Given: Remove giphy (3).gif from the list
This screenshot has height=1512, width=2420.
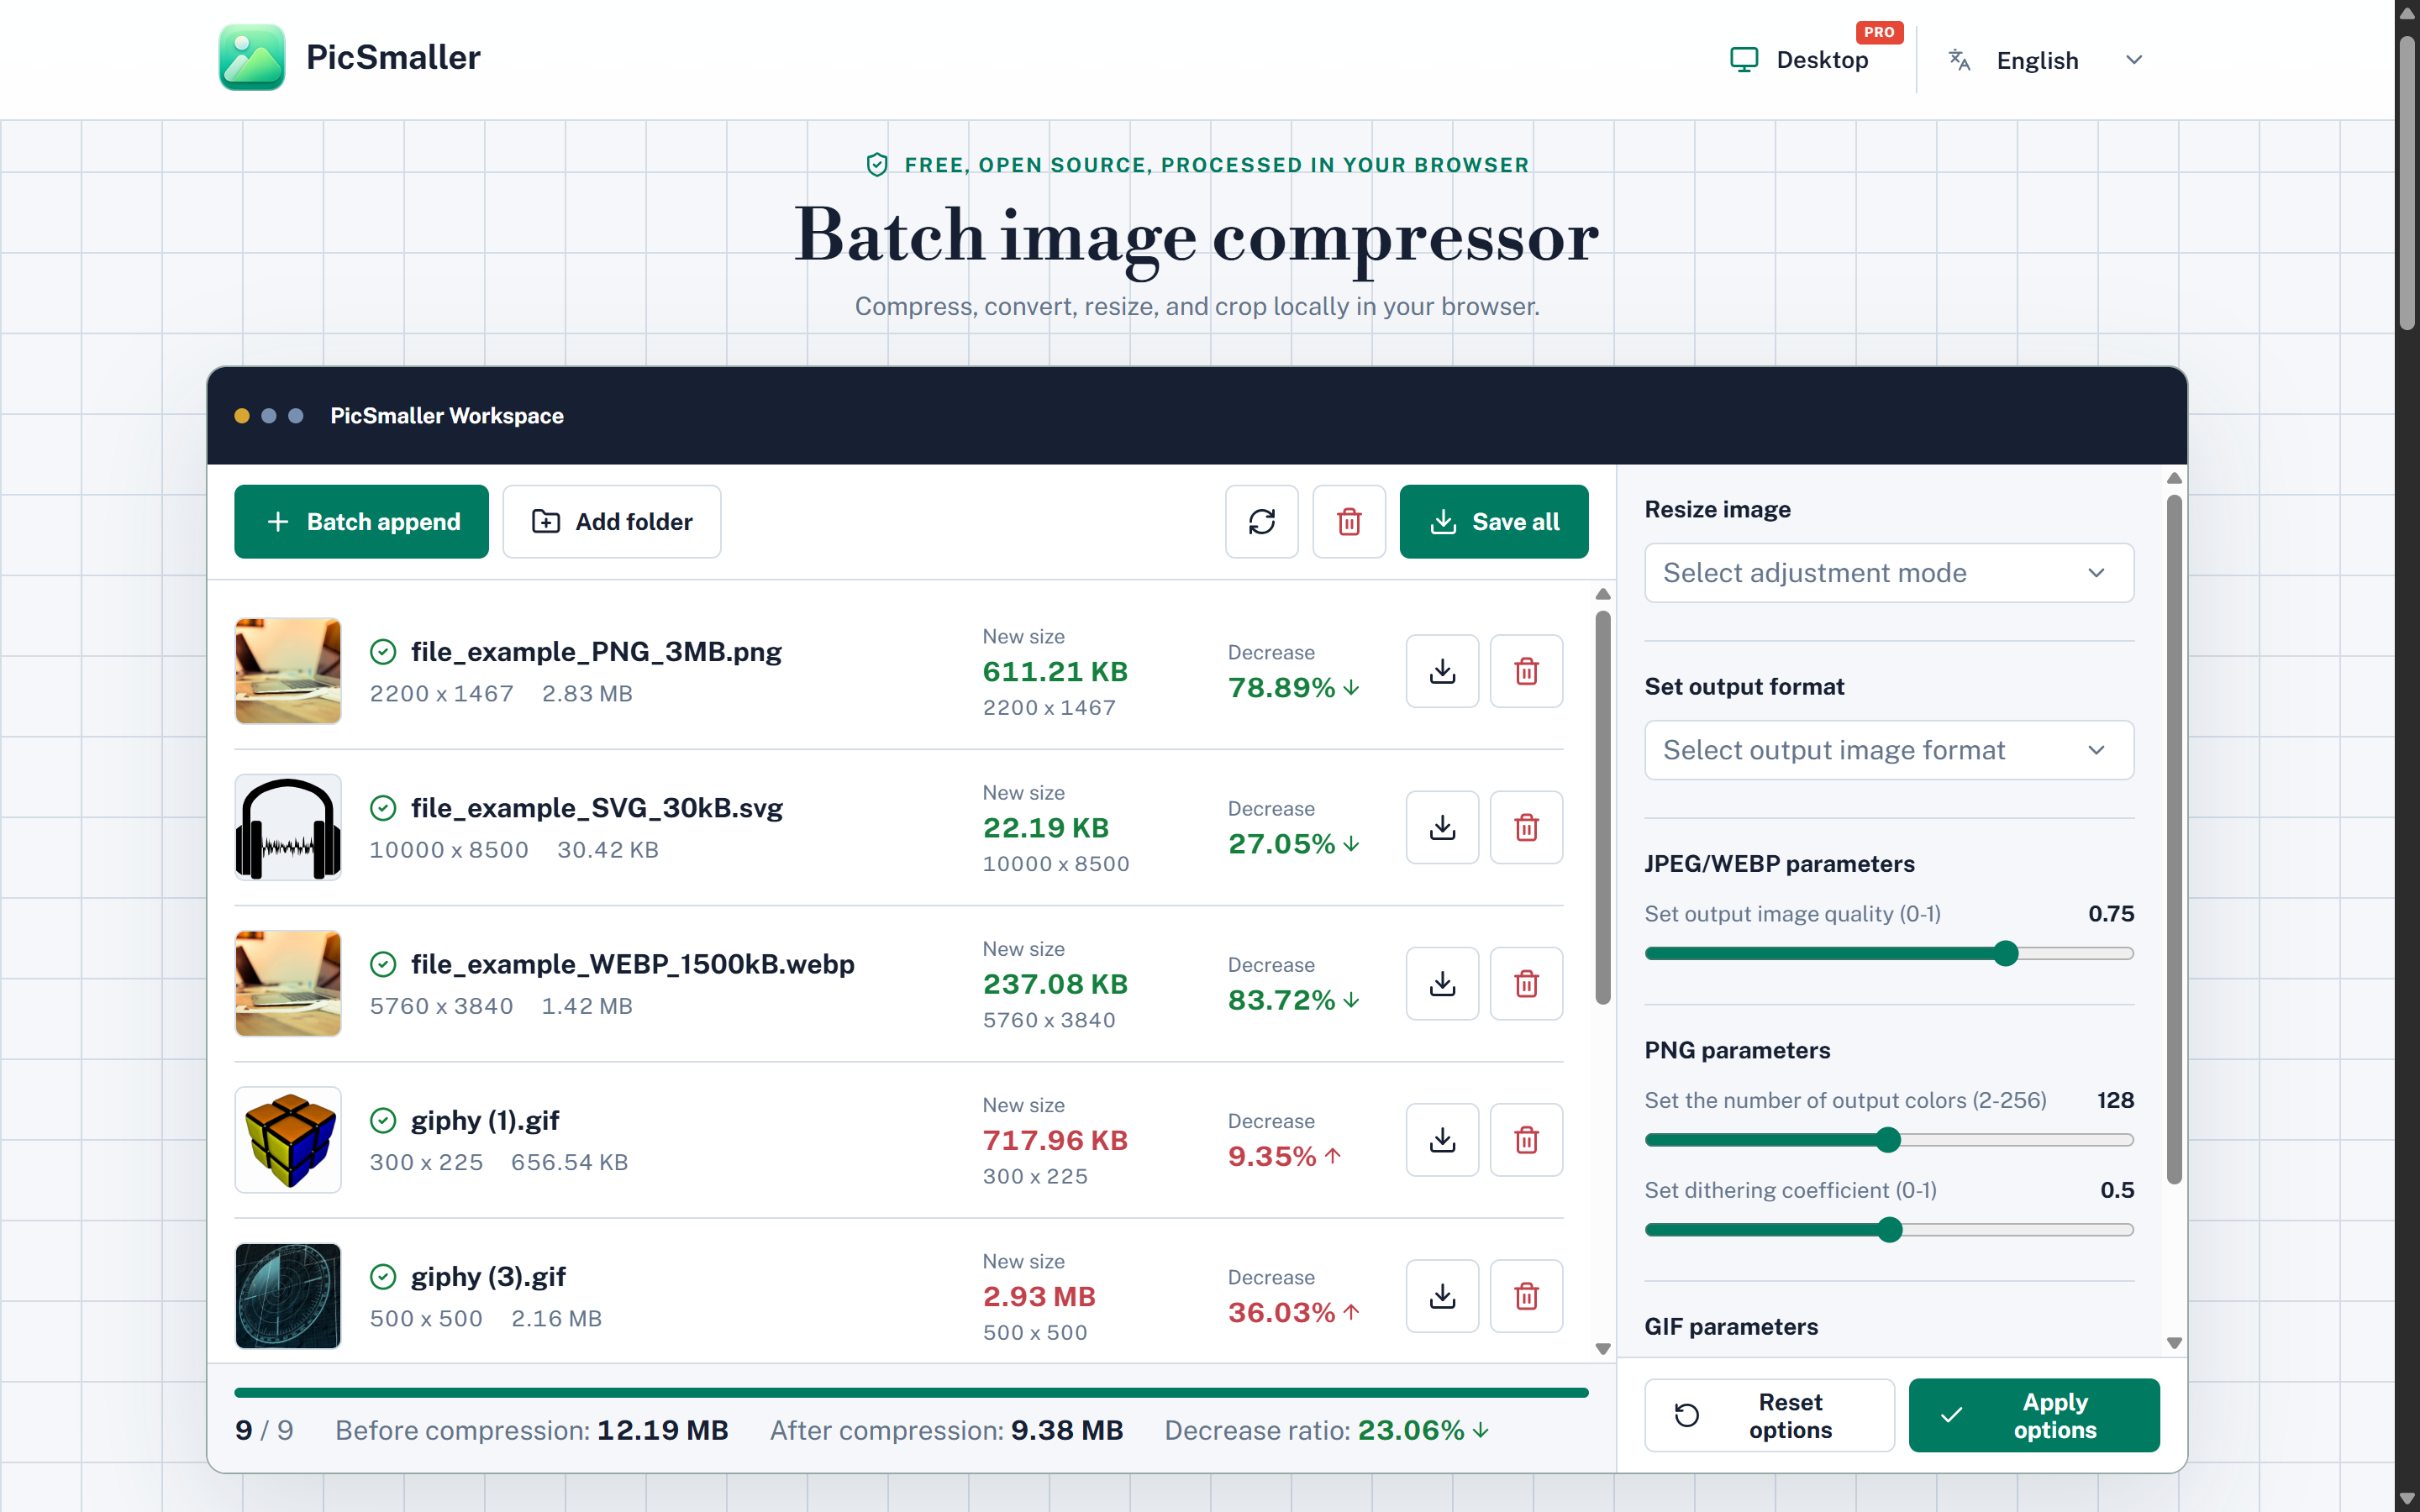Looking at the screenshot, I should 1526,1296.
